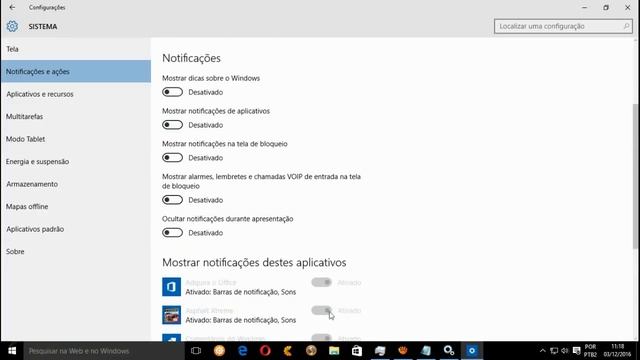Open Sobre in the sidebar
This screenshot has height=360, width=640.
pos(76,251)
